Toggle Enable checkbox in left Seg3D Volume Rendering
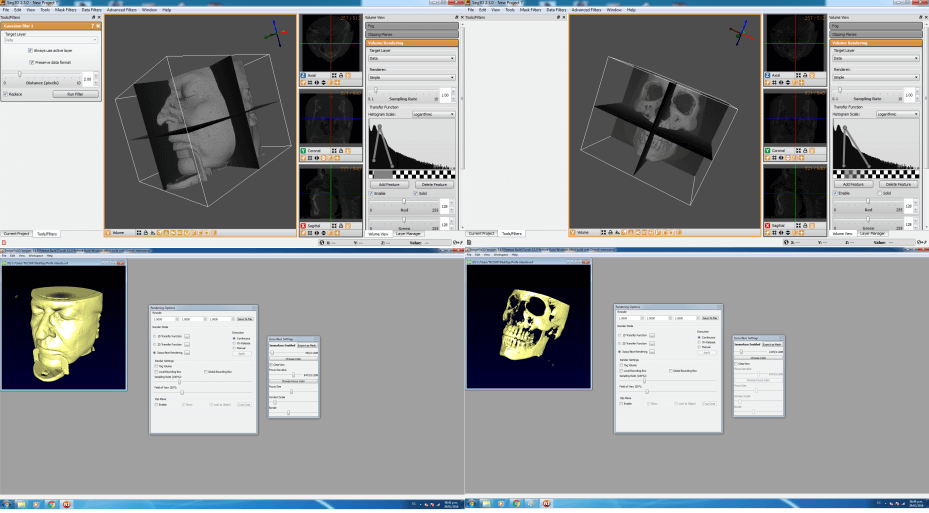 [x=371, y=193]
